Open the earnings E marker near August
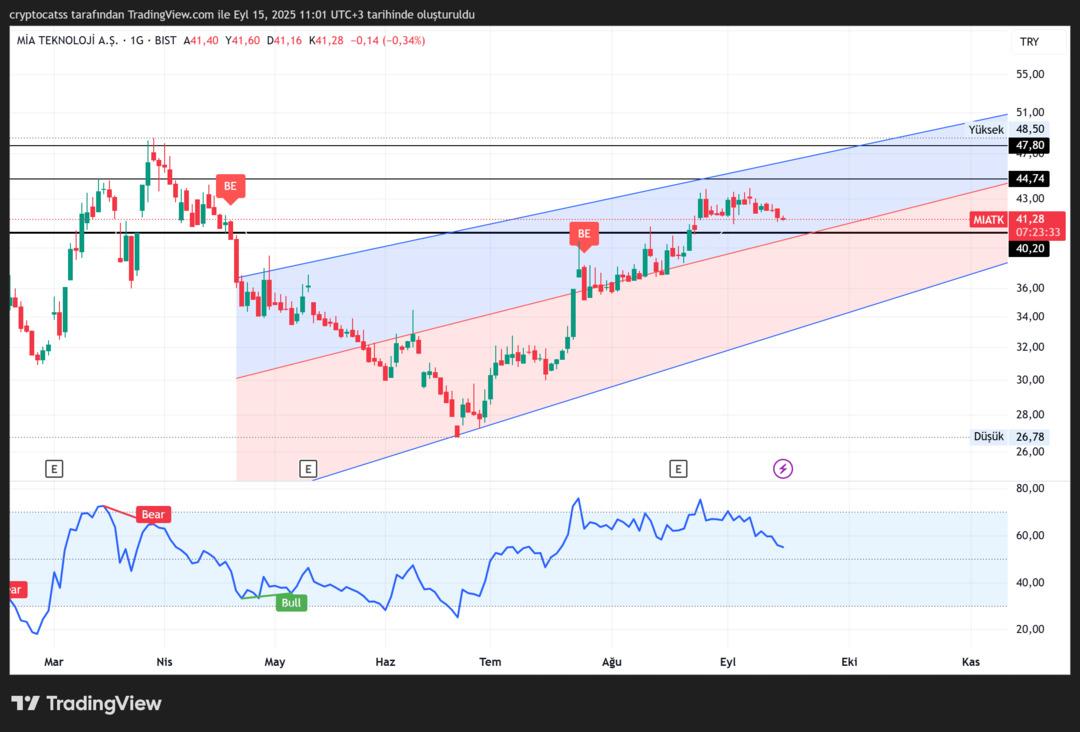 pos(678,469)
